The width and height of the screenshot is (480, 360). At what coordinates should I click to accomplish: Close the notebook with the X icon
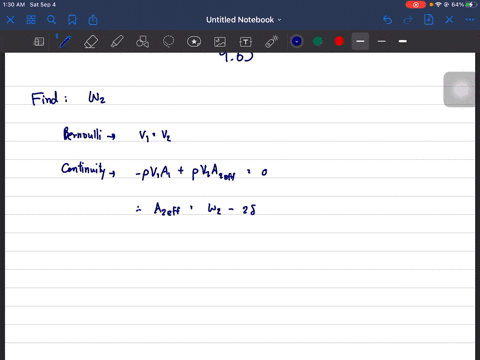coord(10,20)
